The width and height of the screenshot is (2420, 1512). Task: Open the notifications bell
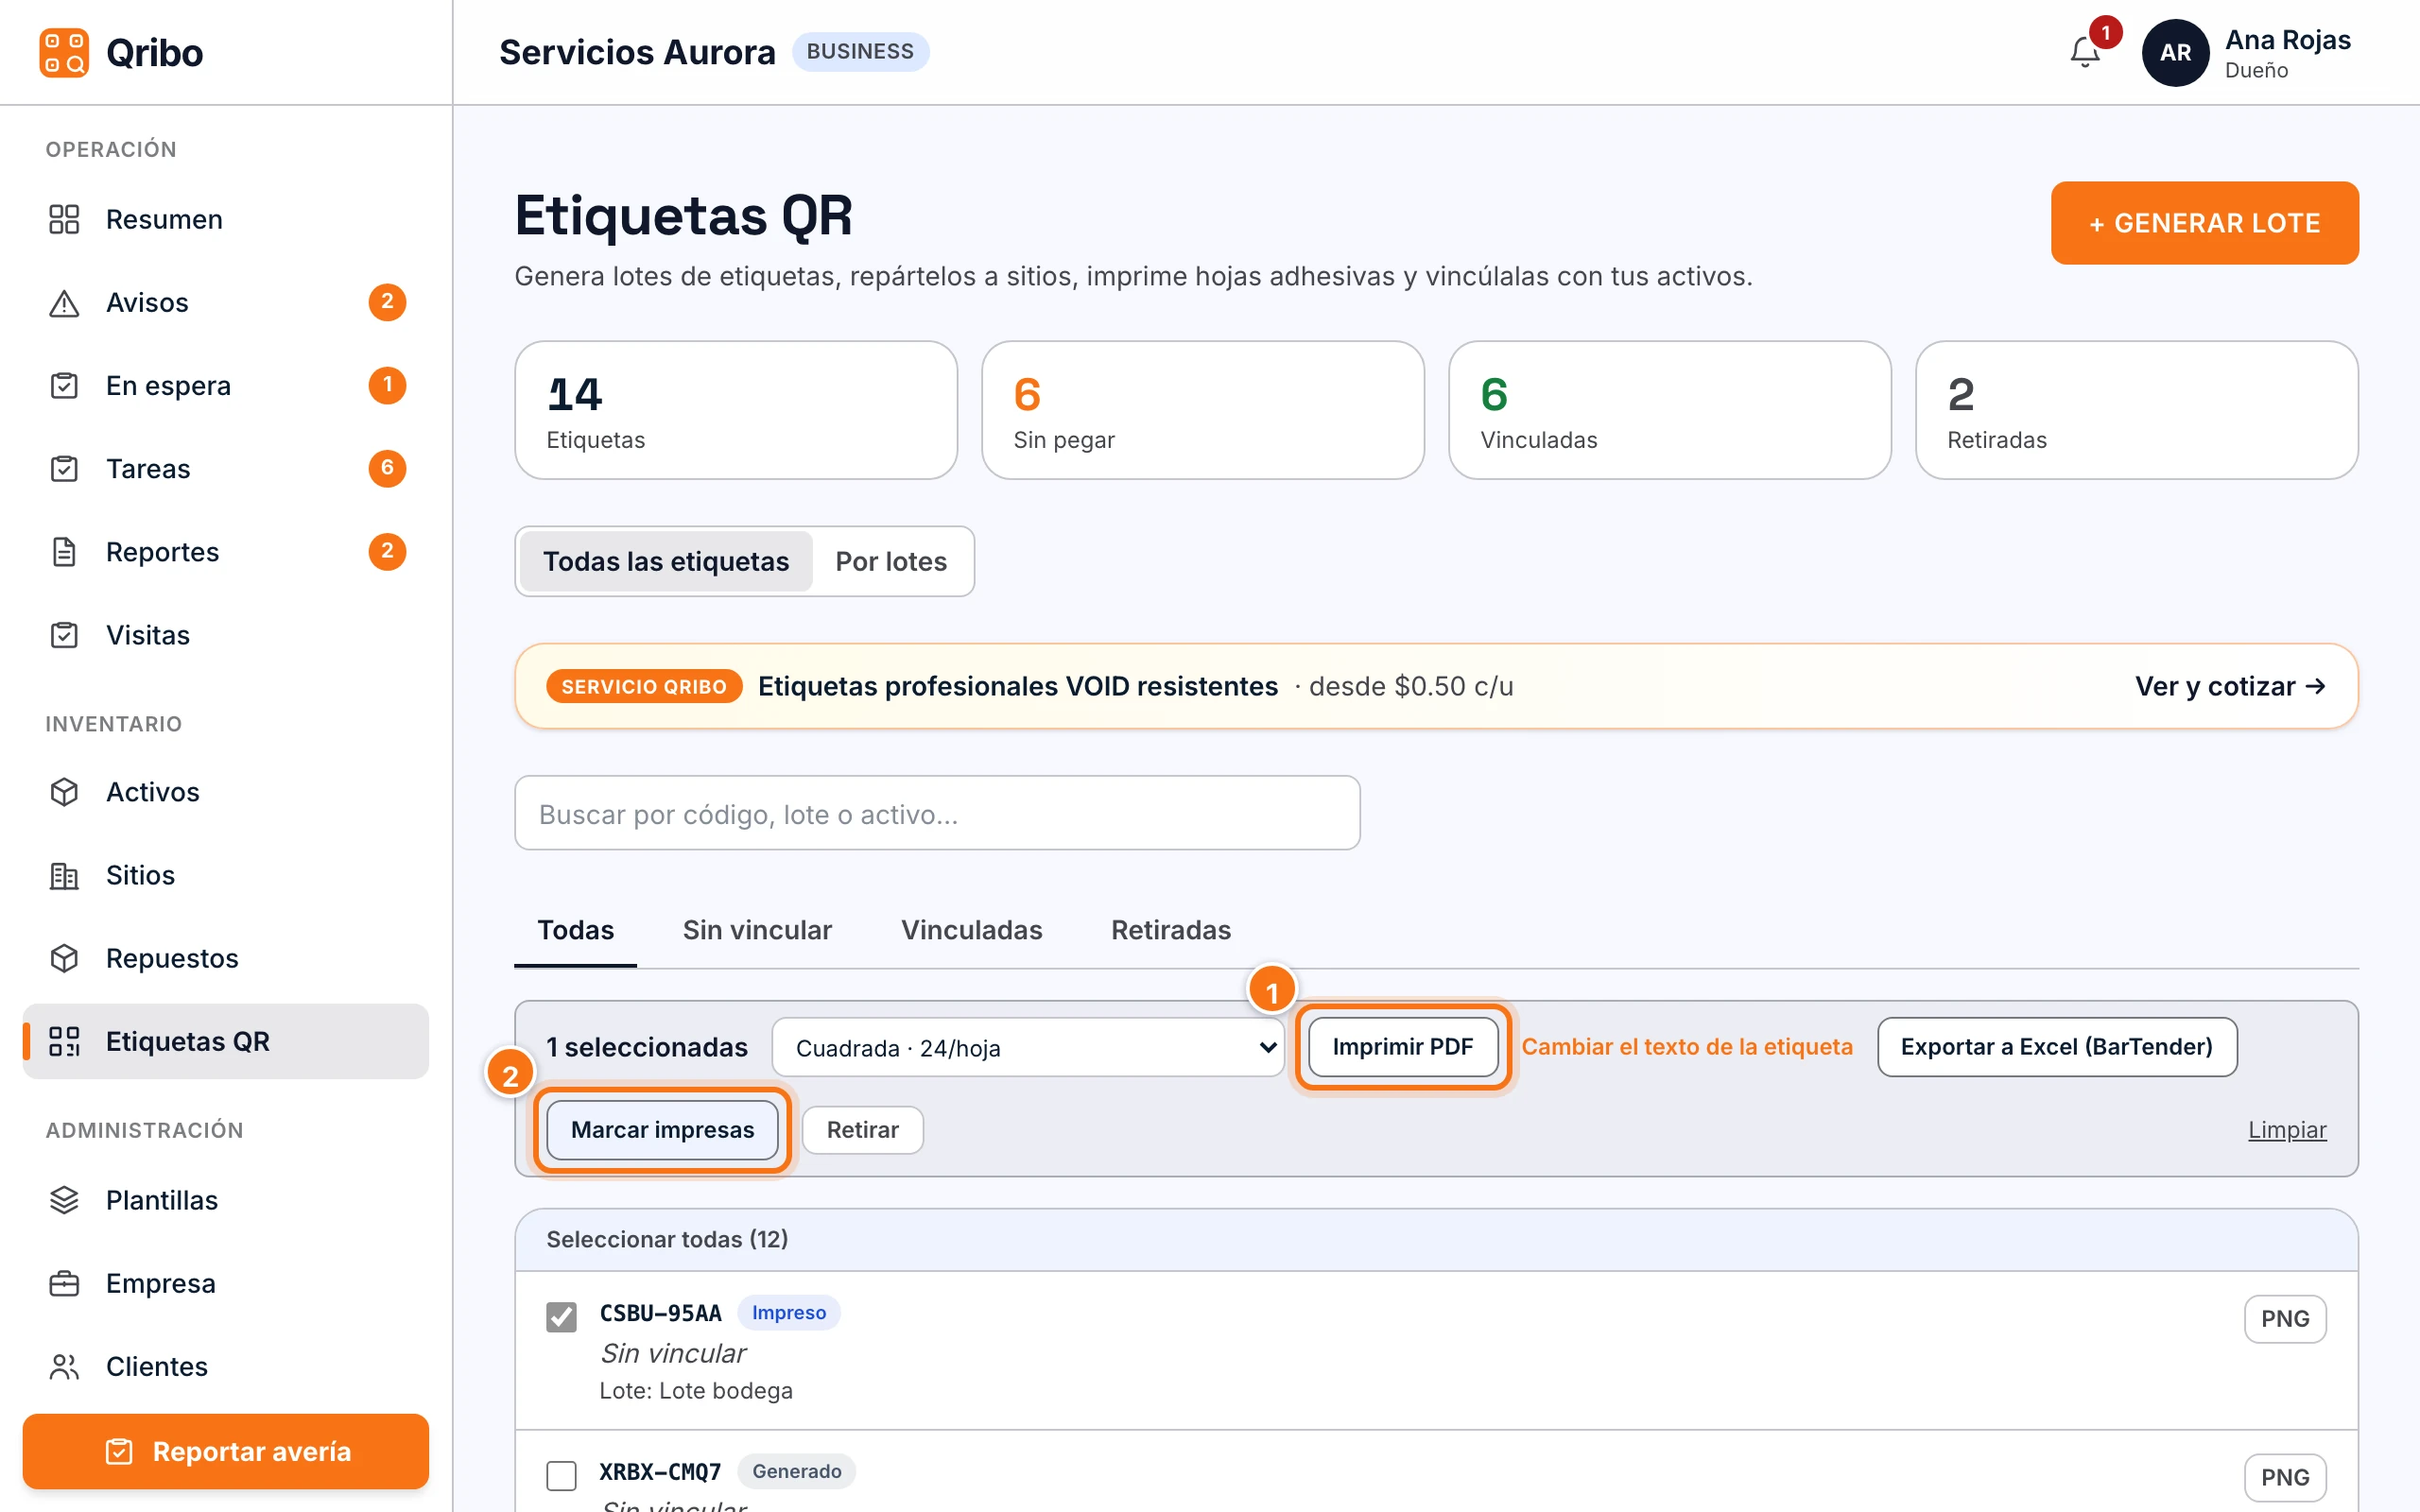point(2084,52)
